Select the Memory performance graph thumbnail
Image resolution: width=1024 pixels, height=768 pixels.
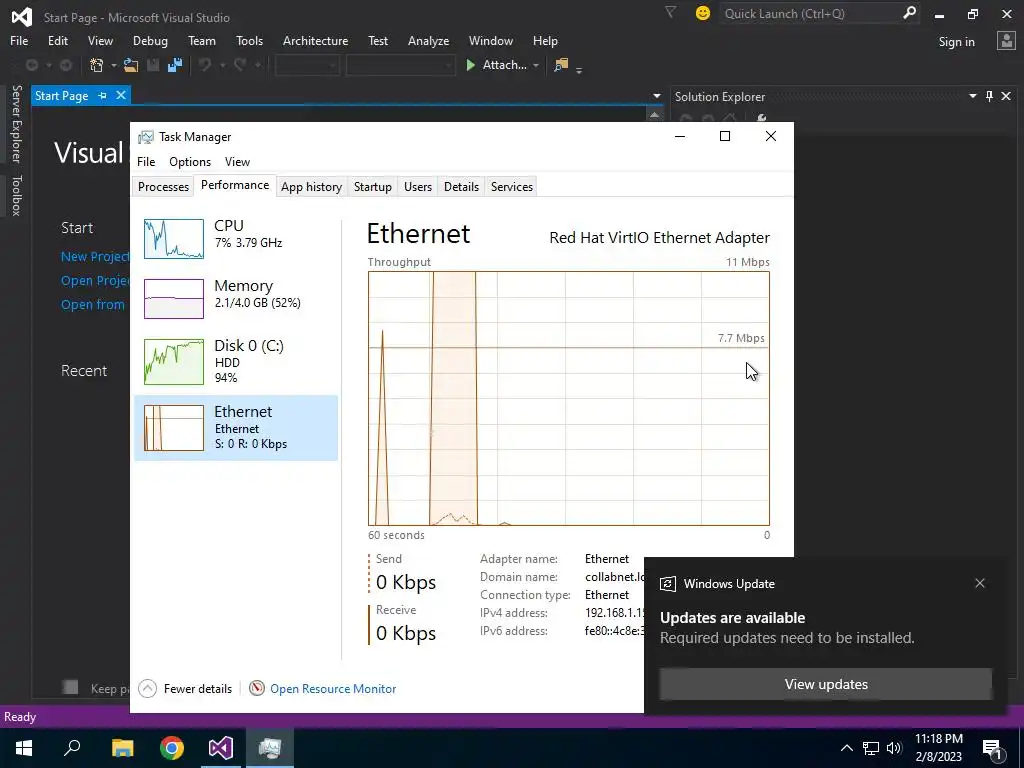[174, 299]
